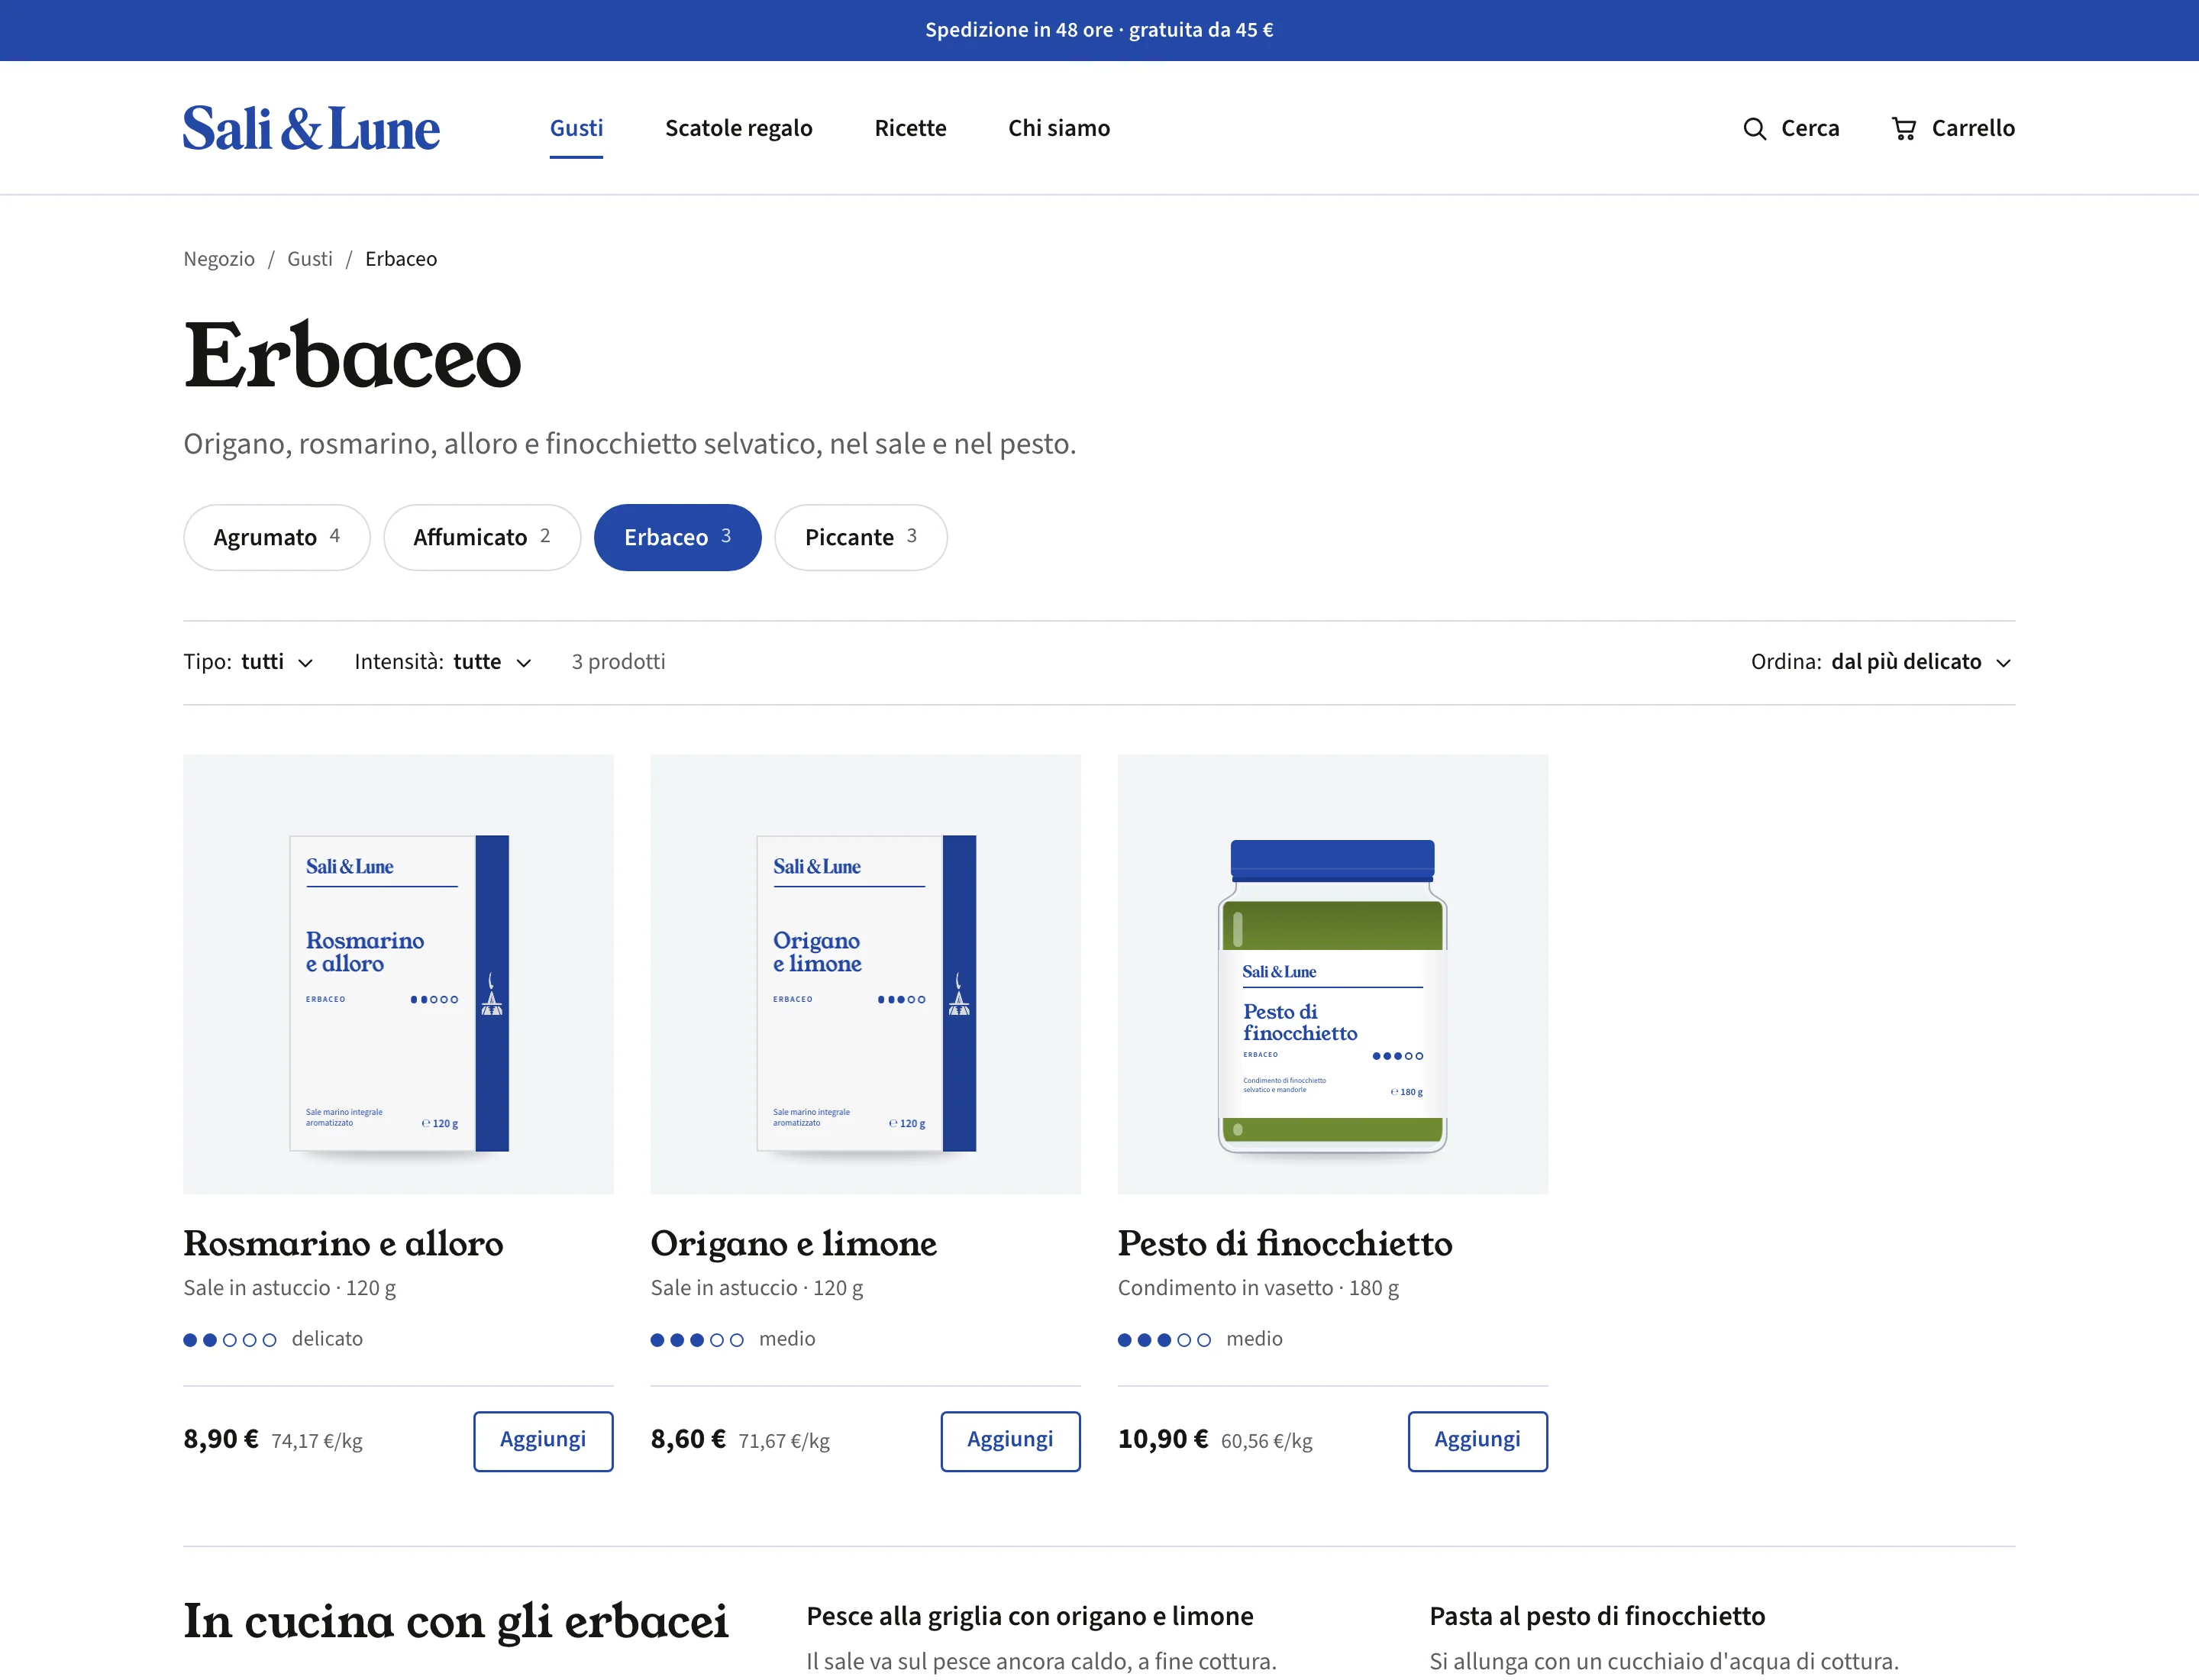Click 'Condimento in vasetto · 180 g' text
The image size is (2199, 1680).
(x=1258, y=1288)
